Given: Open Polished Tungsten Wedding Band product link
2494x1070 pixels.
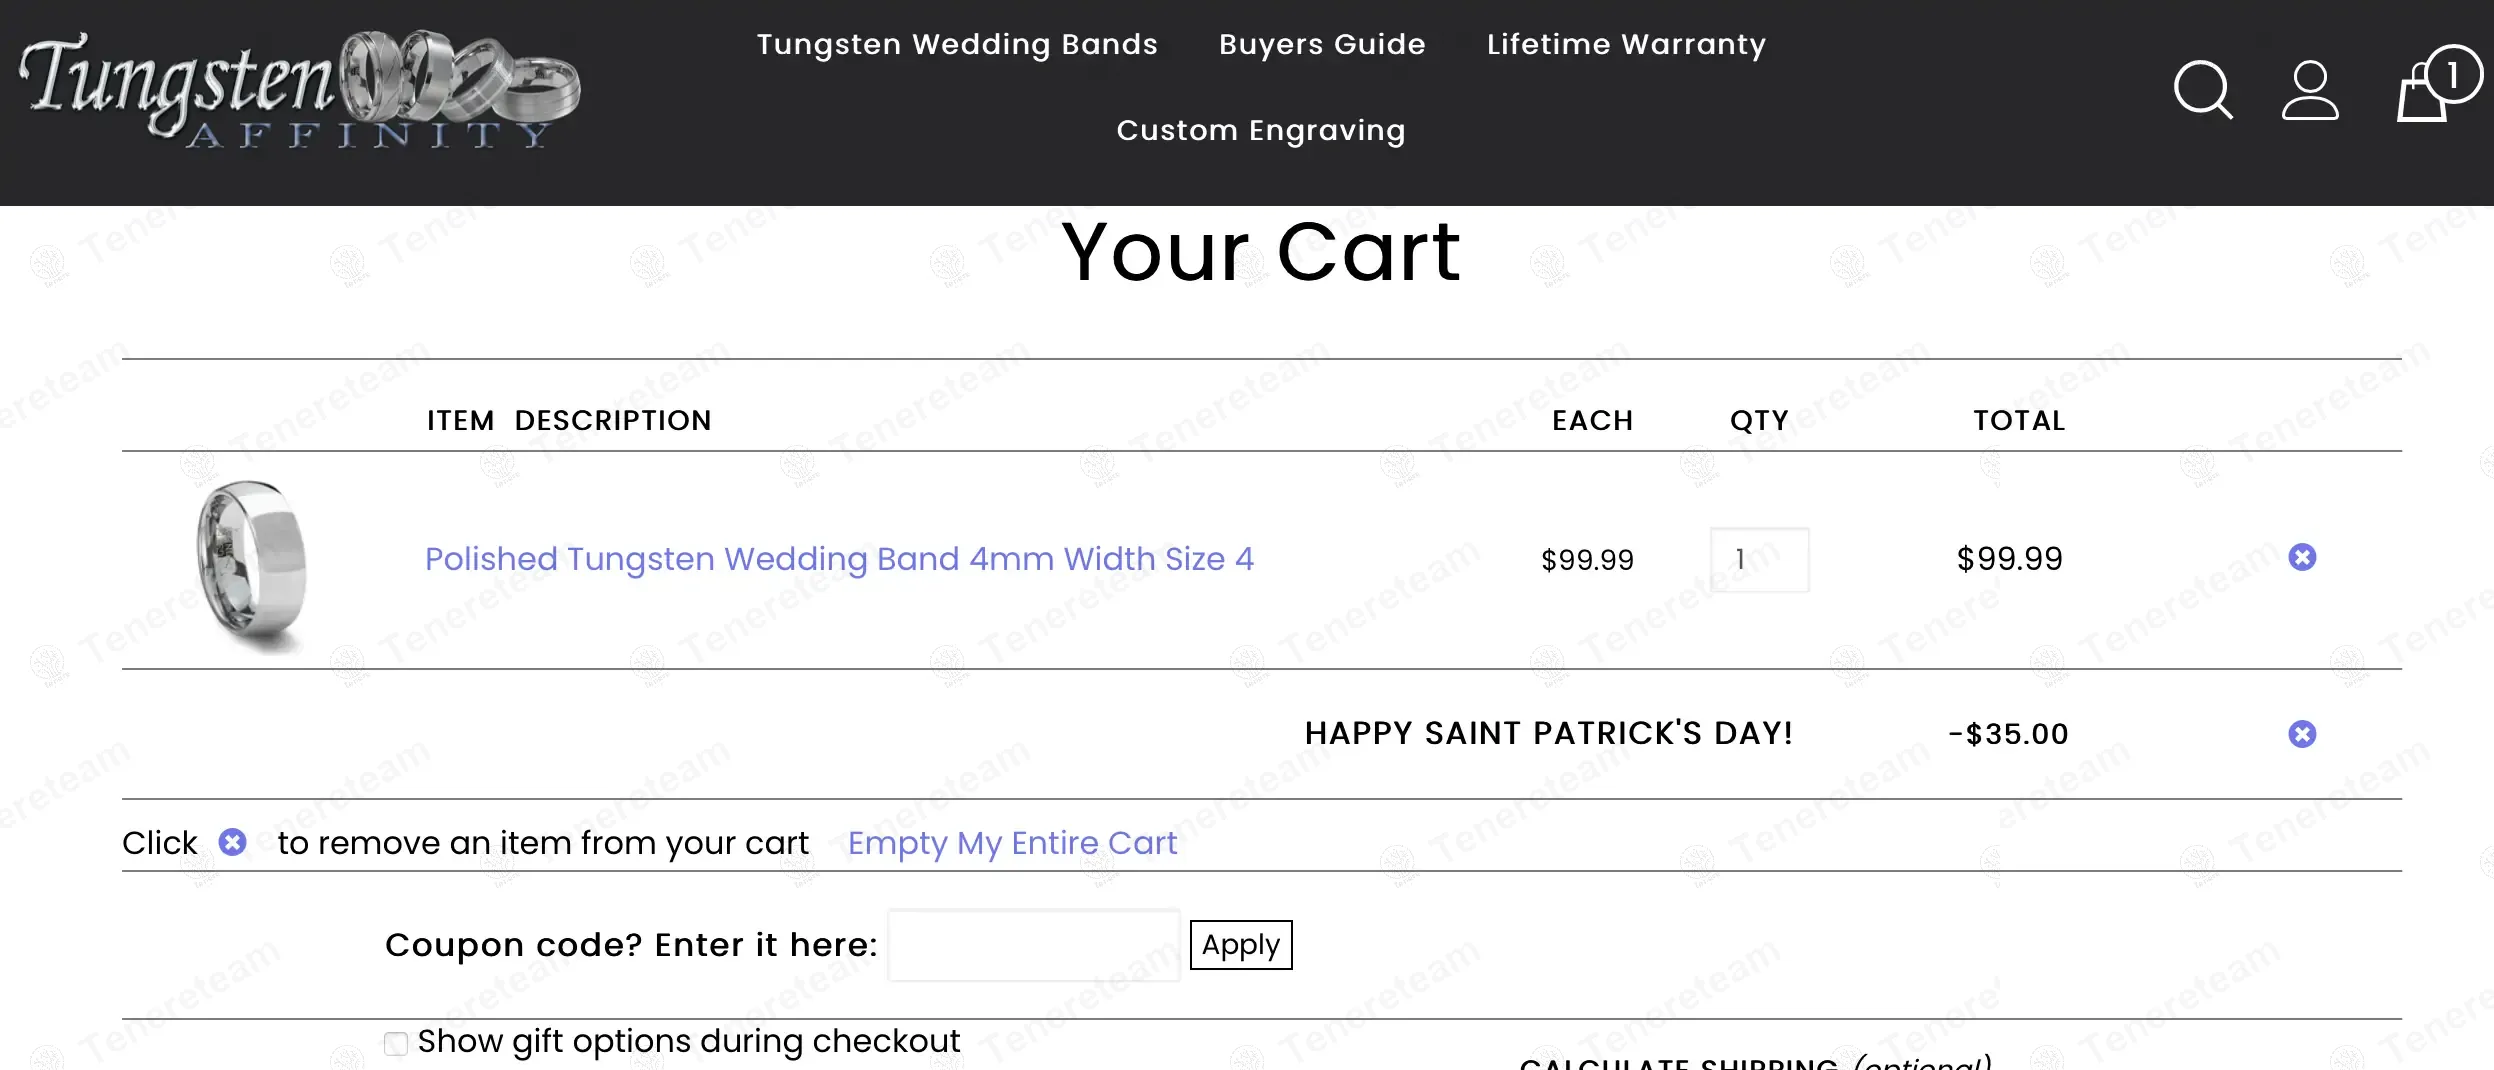Looking at the screenshot, I should click(x=839, y=559).
